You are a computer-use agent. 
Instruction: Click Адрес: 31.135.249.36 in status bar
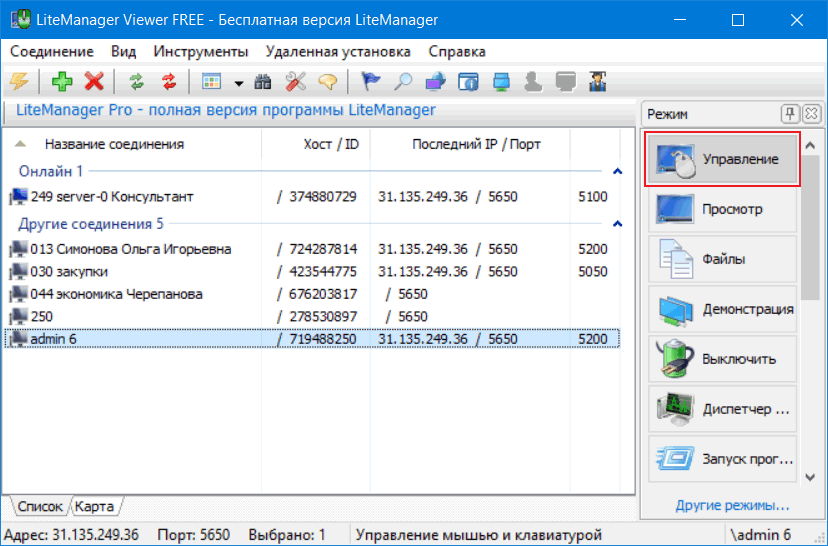[x=71, y=535]
